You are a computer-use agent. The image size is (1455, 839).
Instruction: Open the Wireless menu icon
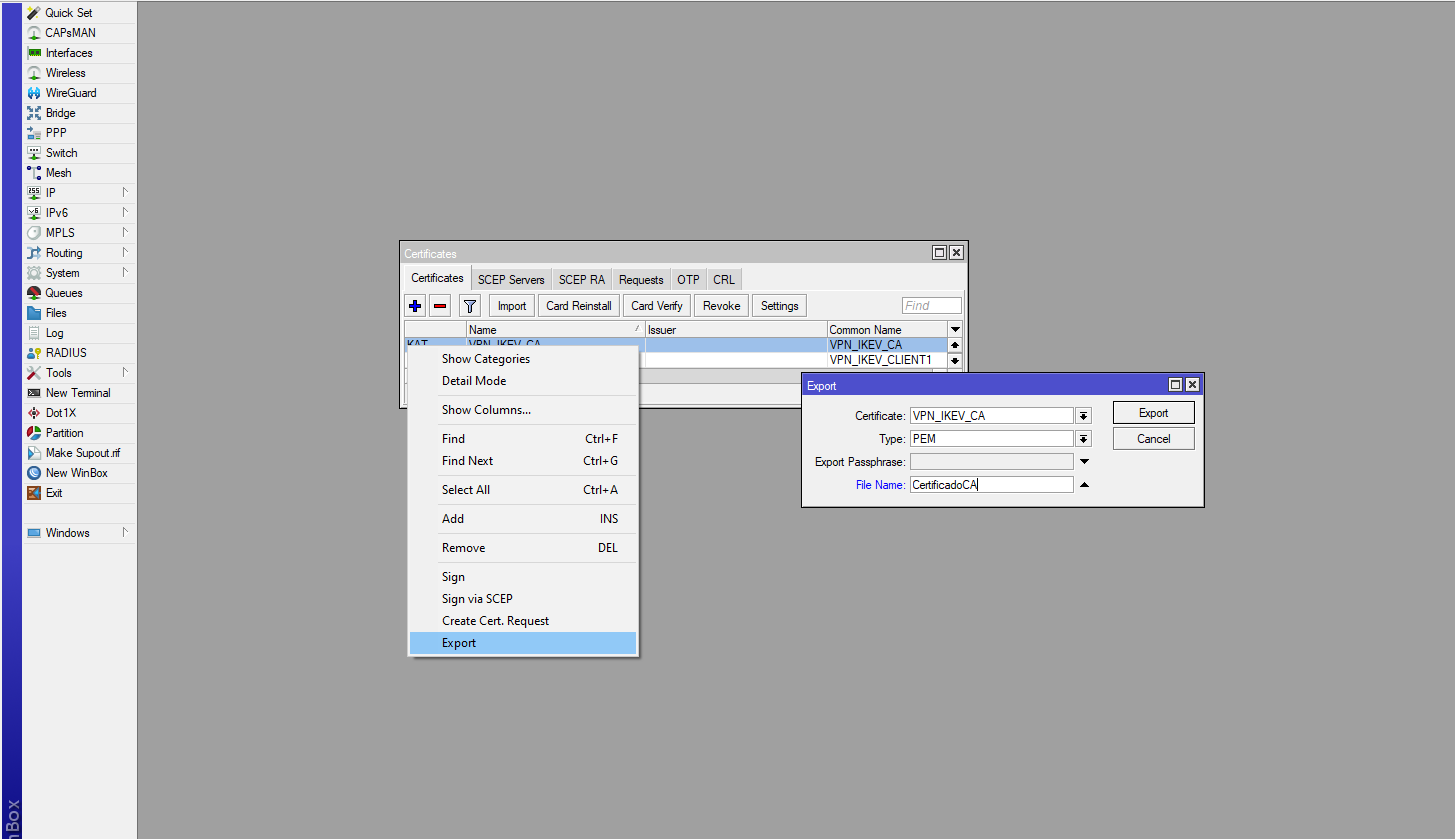tap(34, 73)
